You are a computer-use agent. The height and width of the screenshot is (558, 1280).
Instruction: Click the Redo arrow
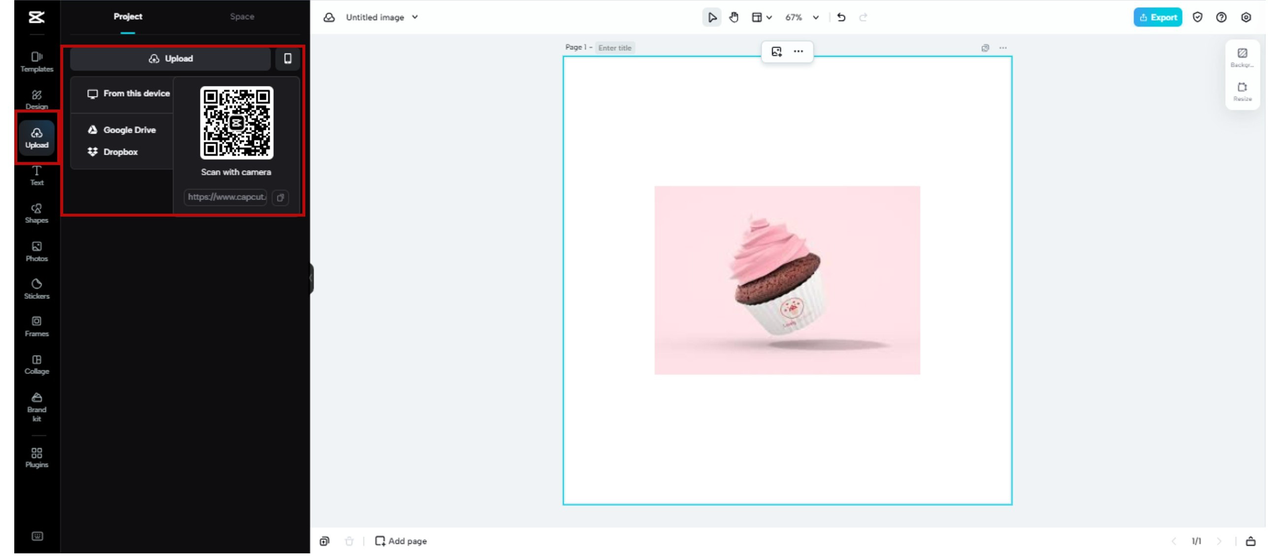pyautogui.click(x=863, y=17)
